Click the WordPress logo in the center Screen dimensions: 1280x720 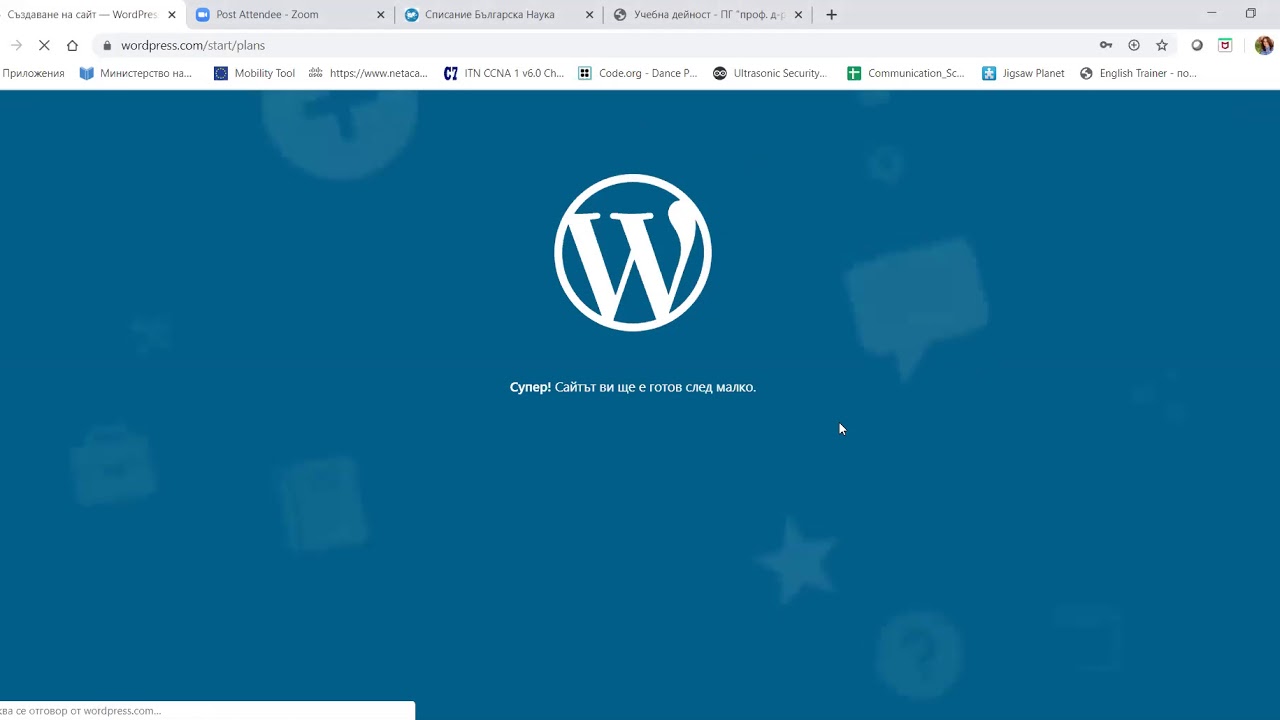coord(633,252)
